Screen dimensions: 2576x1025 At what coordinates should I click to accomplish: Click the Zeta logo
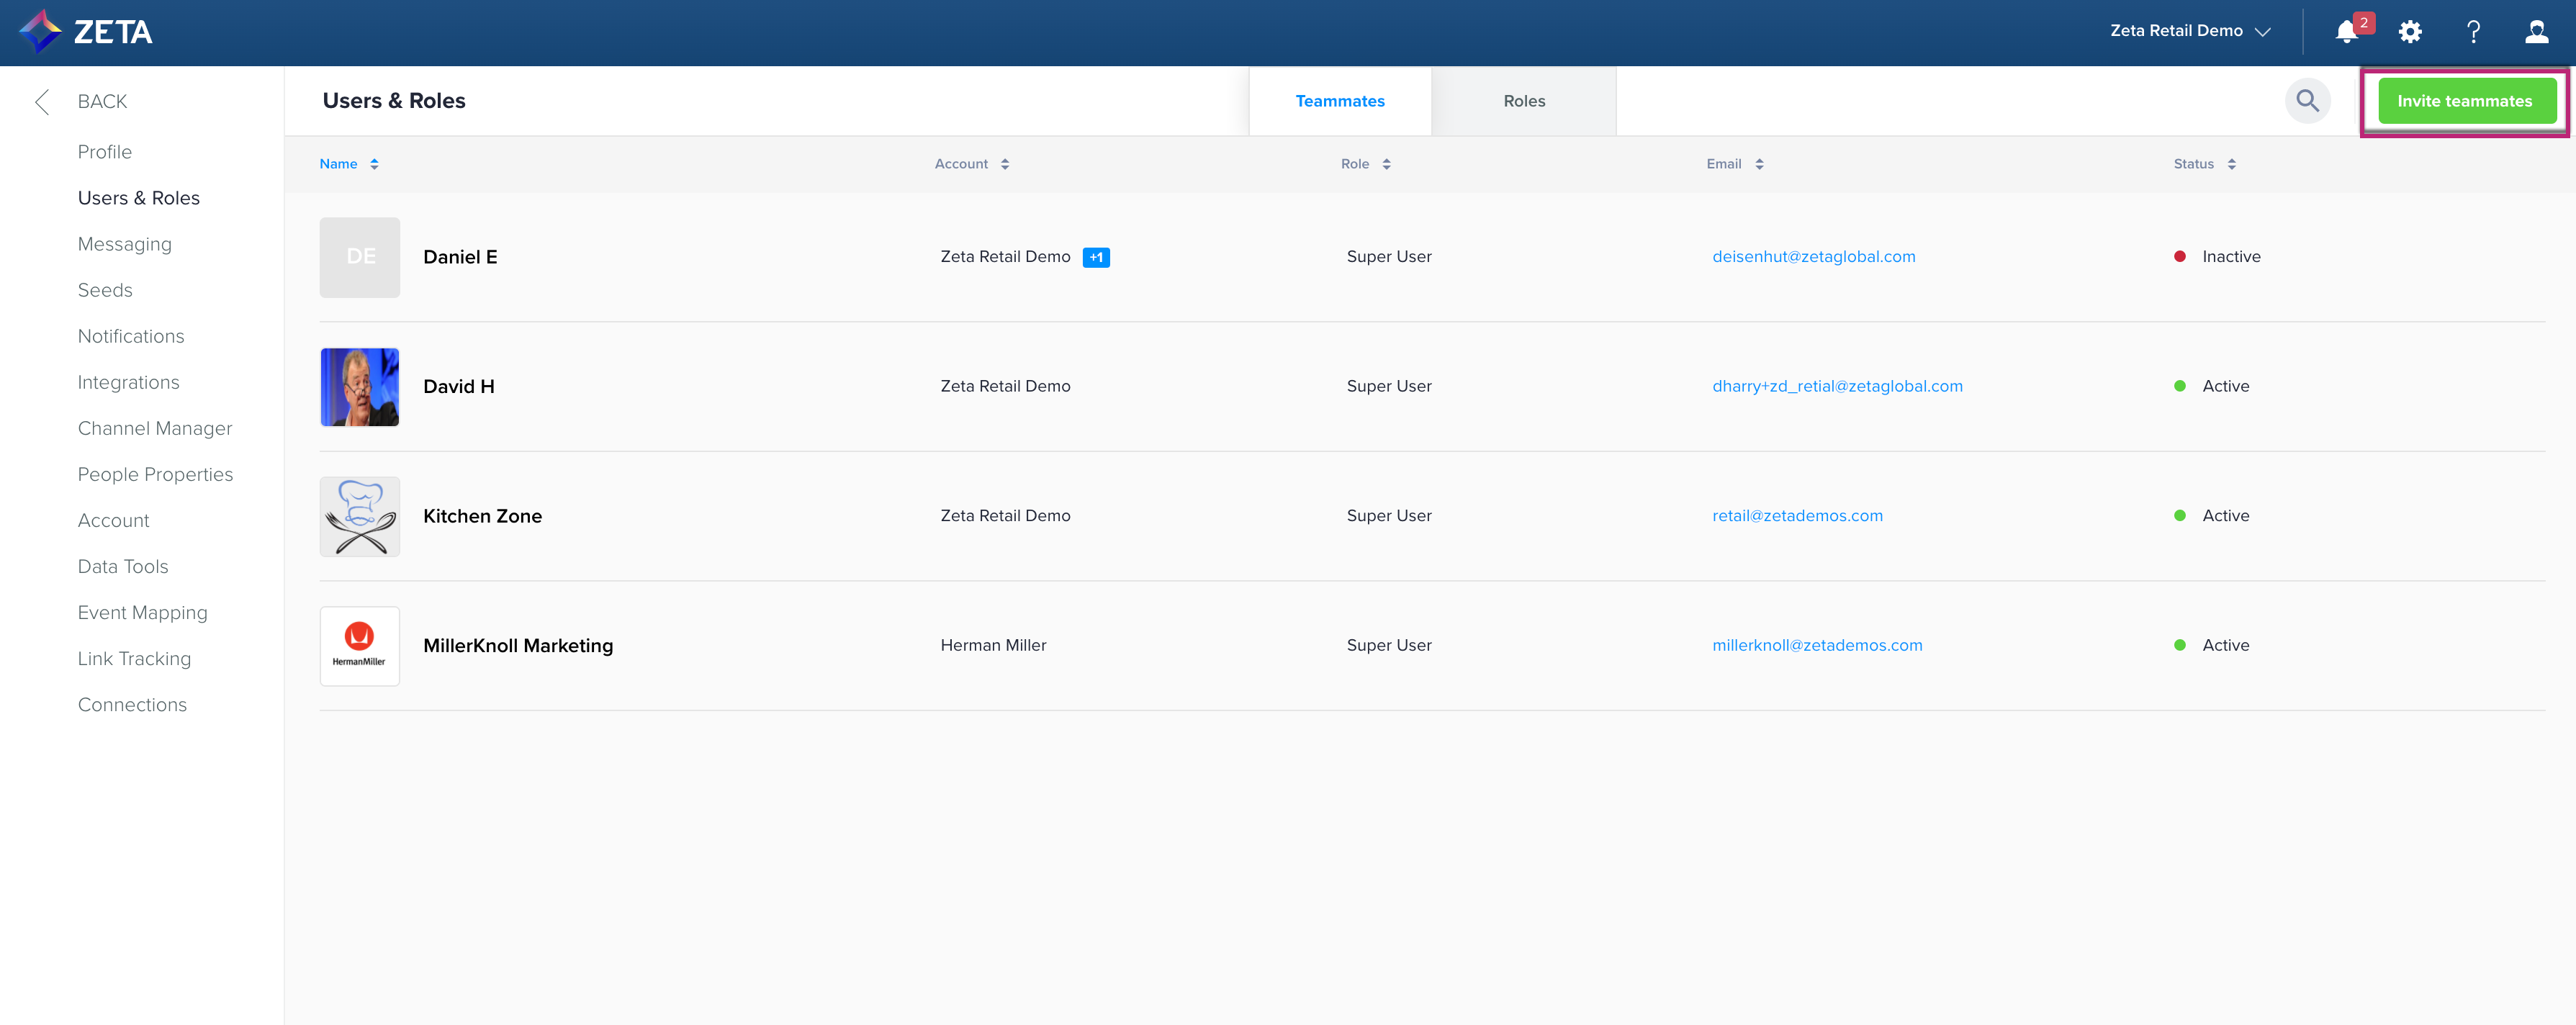[x=87, y=32]
